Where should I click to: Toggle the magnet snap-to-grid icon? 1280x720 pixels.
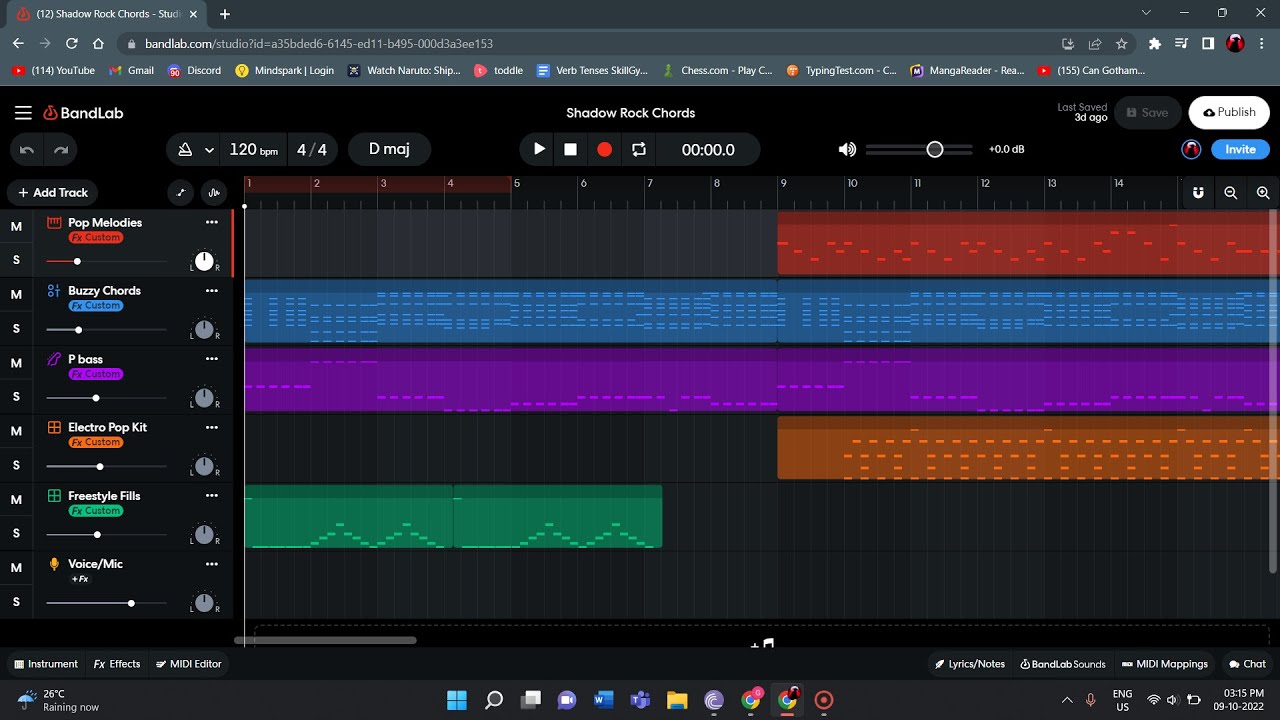coord(1198,193)
